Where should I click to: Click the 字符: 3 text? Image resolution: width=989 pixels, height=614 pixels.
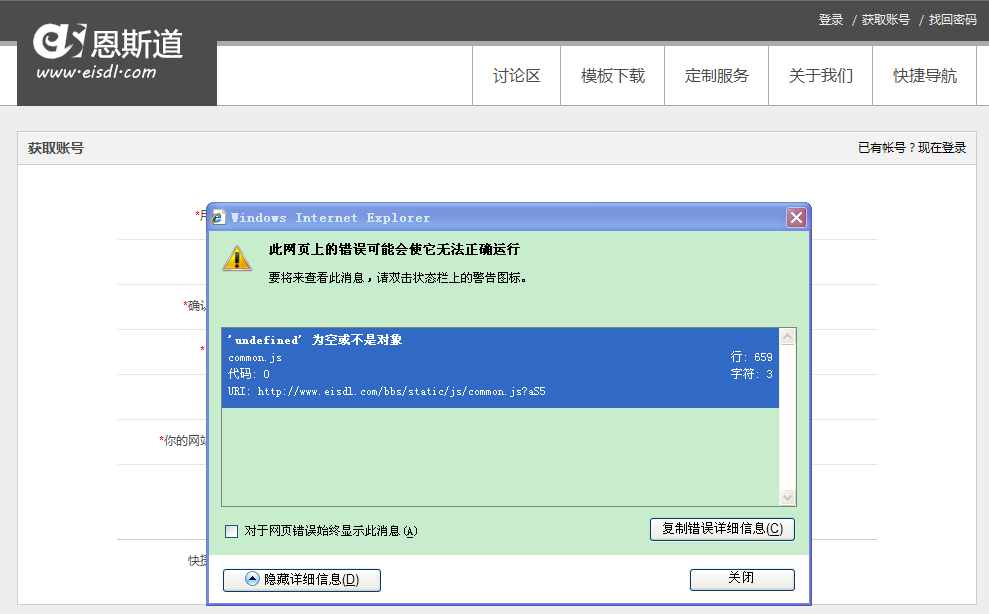(751, 374)
